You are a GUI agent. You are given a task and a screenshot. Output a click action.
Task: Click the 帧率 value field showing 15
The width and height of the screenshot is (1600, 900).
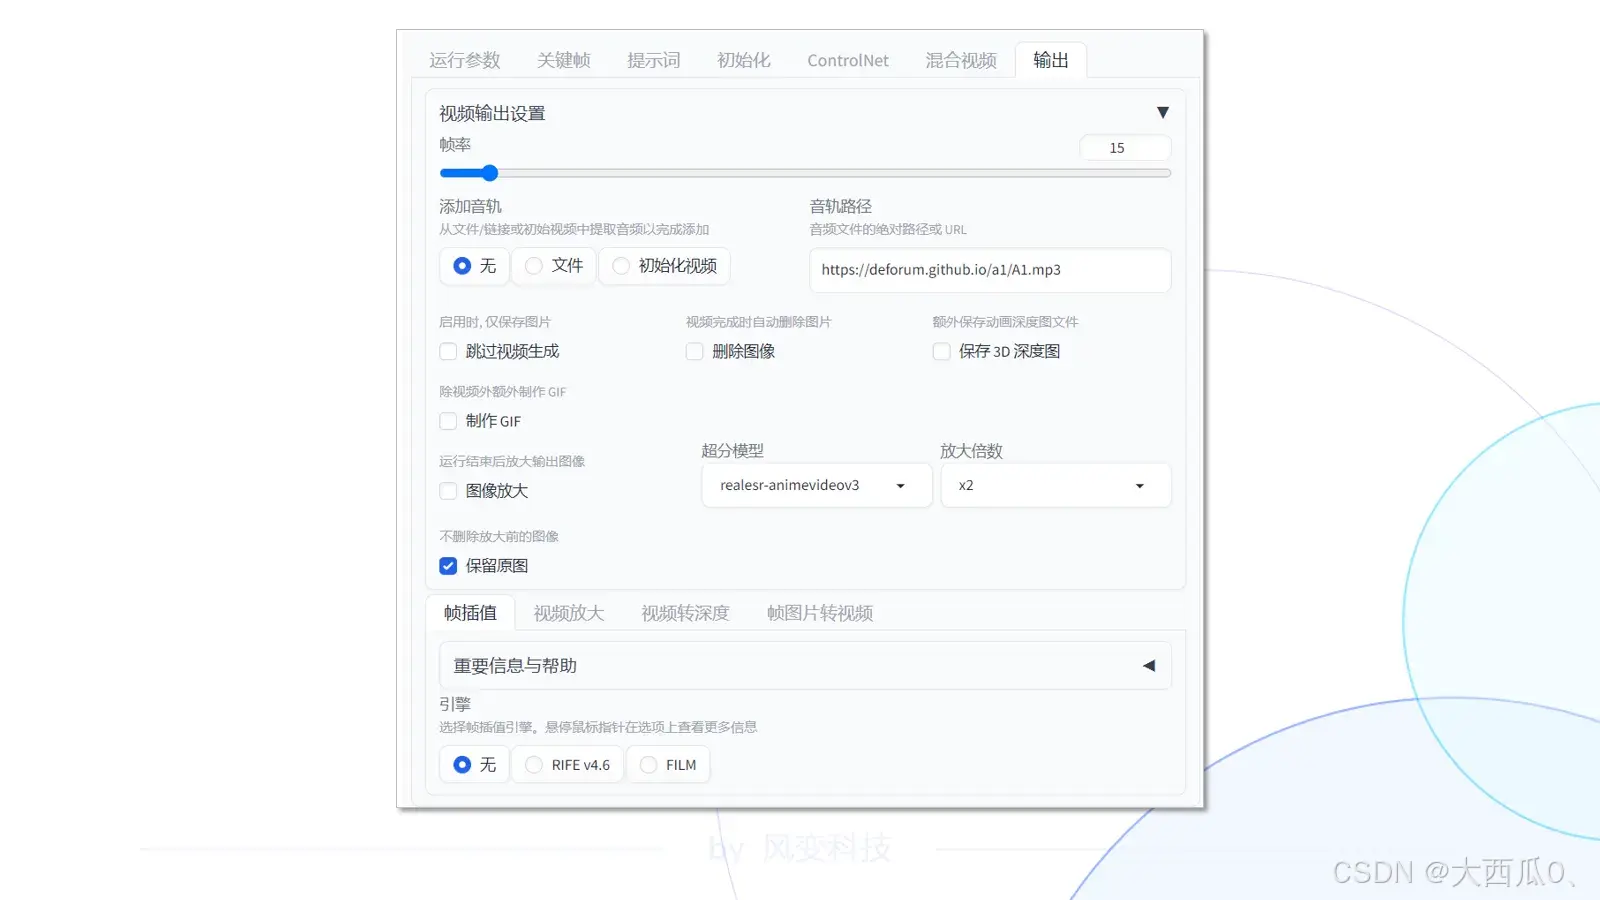[1125, 148]
